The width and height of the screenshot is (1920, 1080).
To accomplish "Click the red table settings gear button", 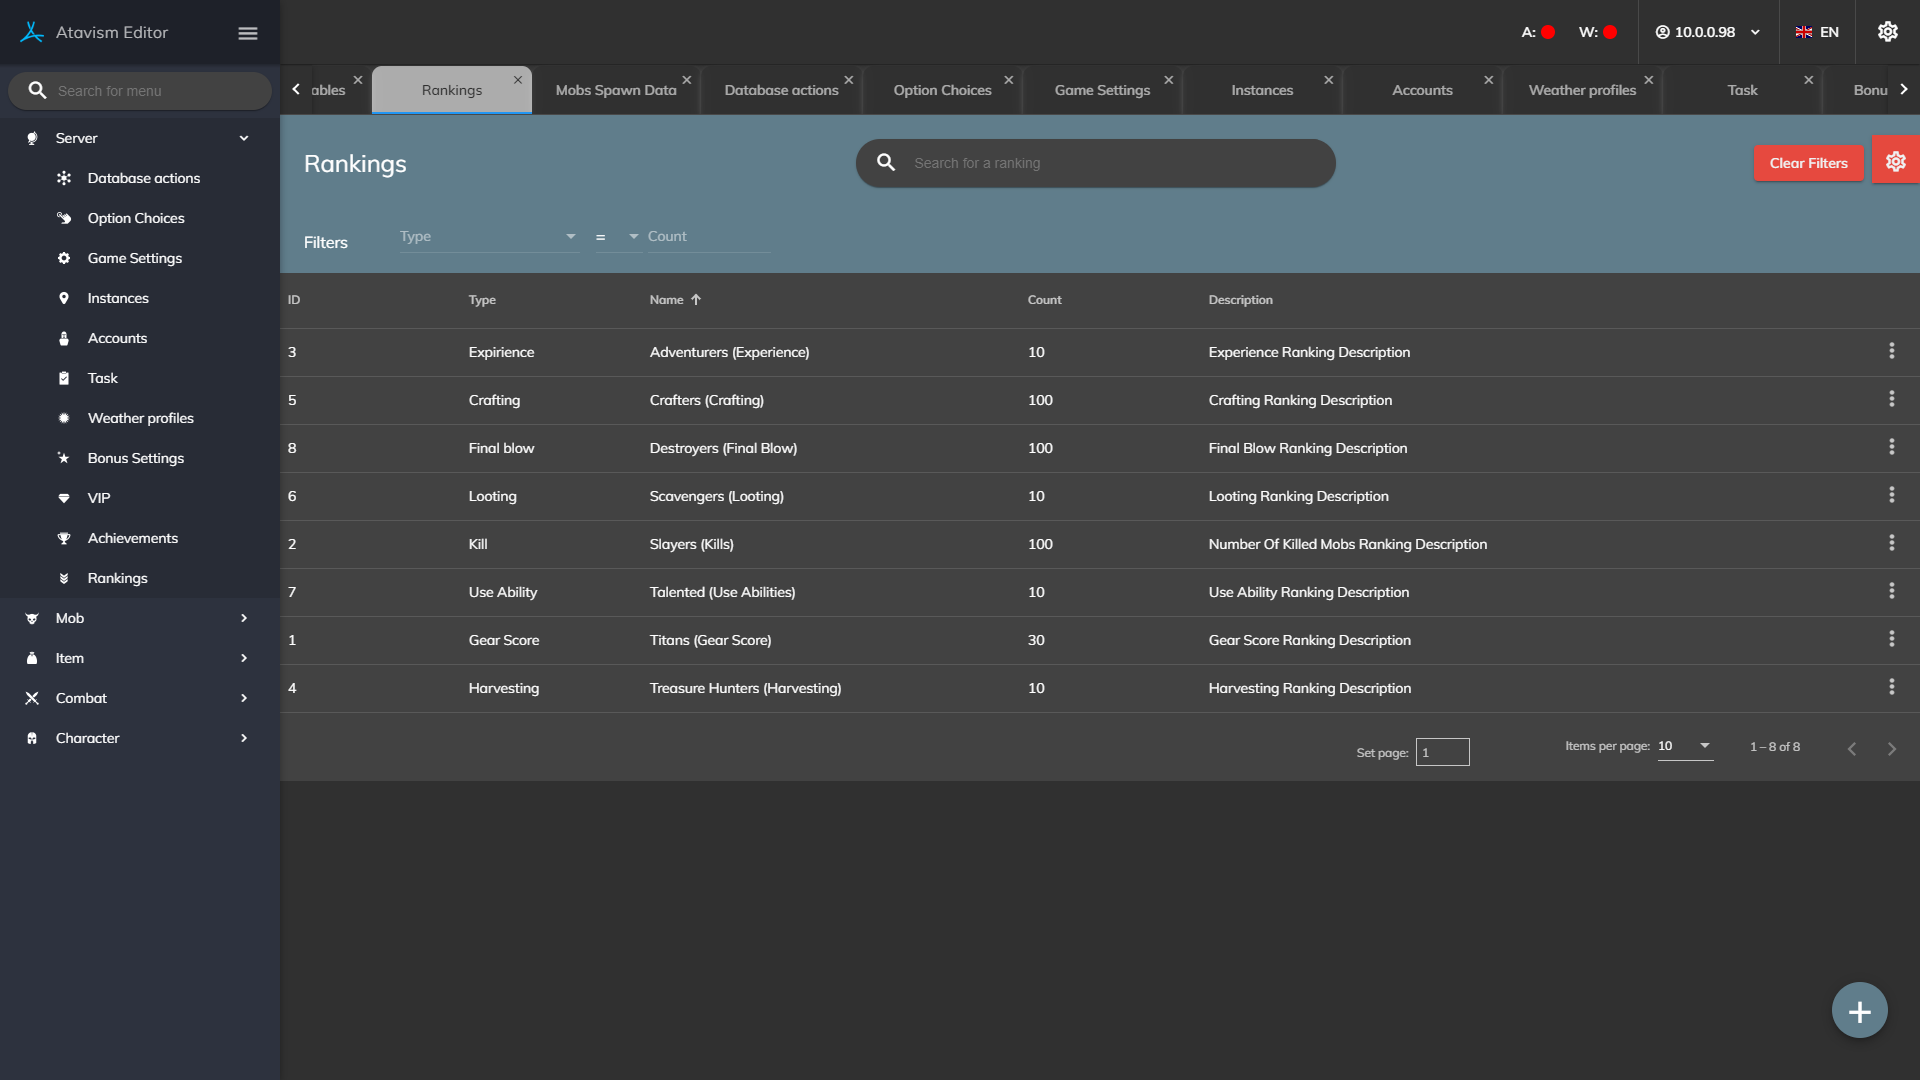I will click(x=1895, y=162).
